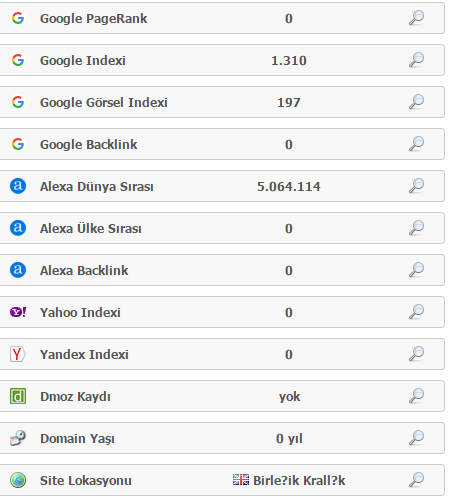Image resolution: width=453 pixels, height=499 pixels.
Task: Click magnifier for Yahoo Indexi
Action: tap(416, 312)
